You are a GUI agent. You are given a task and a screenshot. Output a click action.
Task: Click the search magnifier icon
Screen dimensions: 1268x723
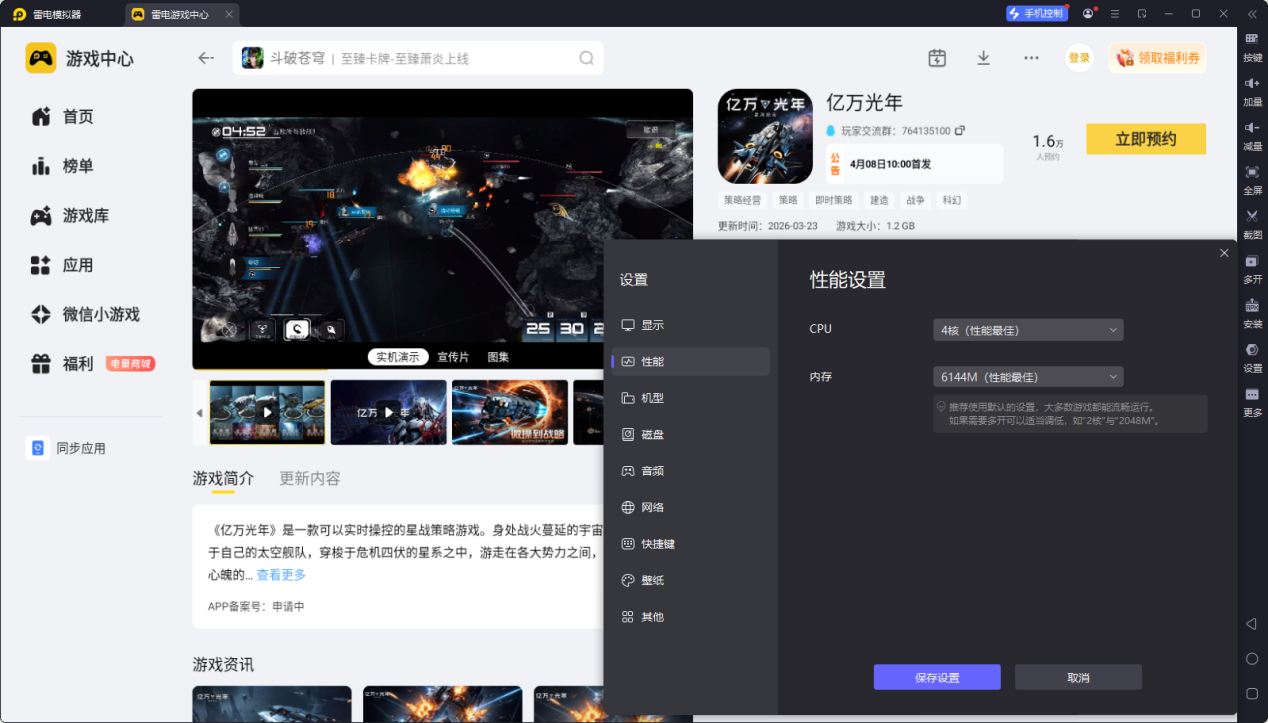(587, 58)
